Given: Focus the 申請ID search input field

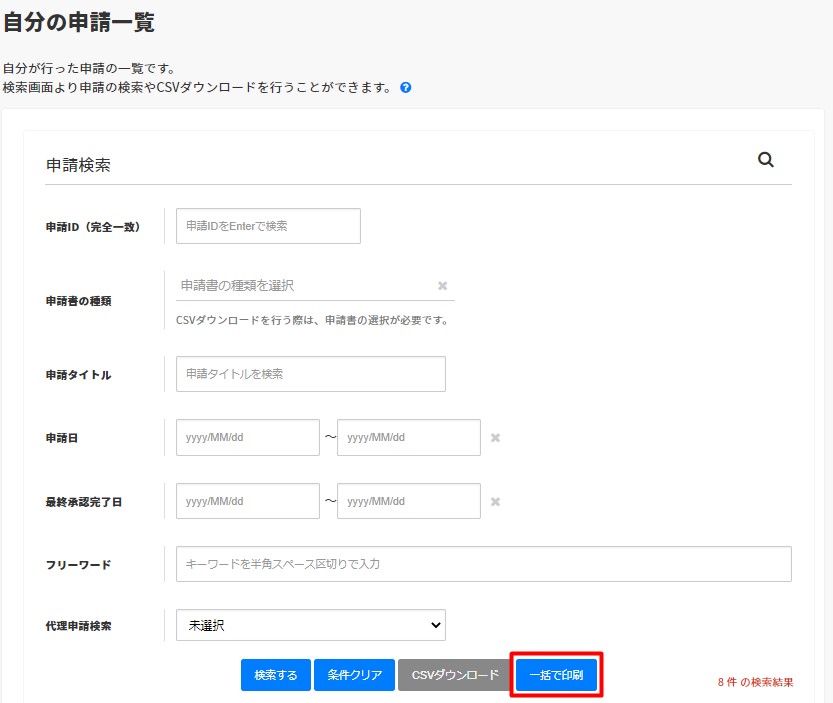Looking at the screenshot, I should [x=268, y=226].
